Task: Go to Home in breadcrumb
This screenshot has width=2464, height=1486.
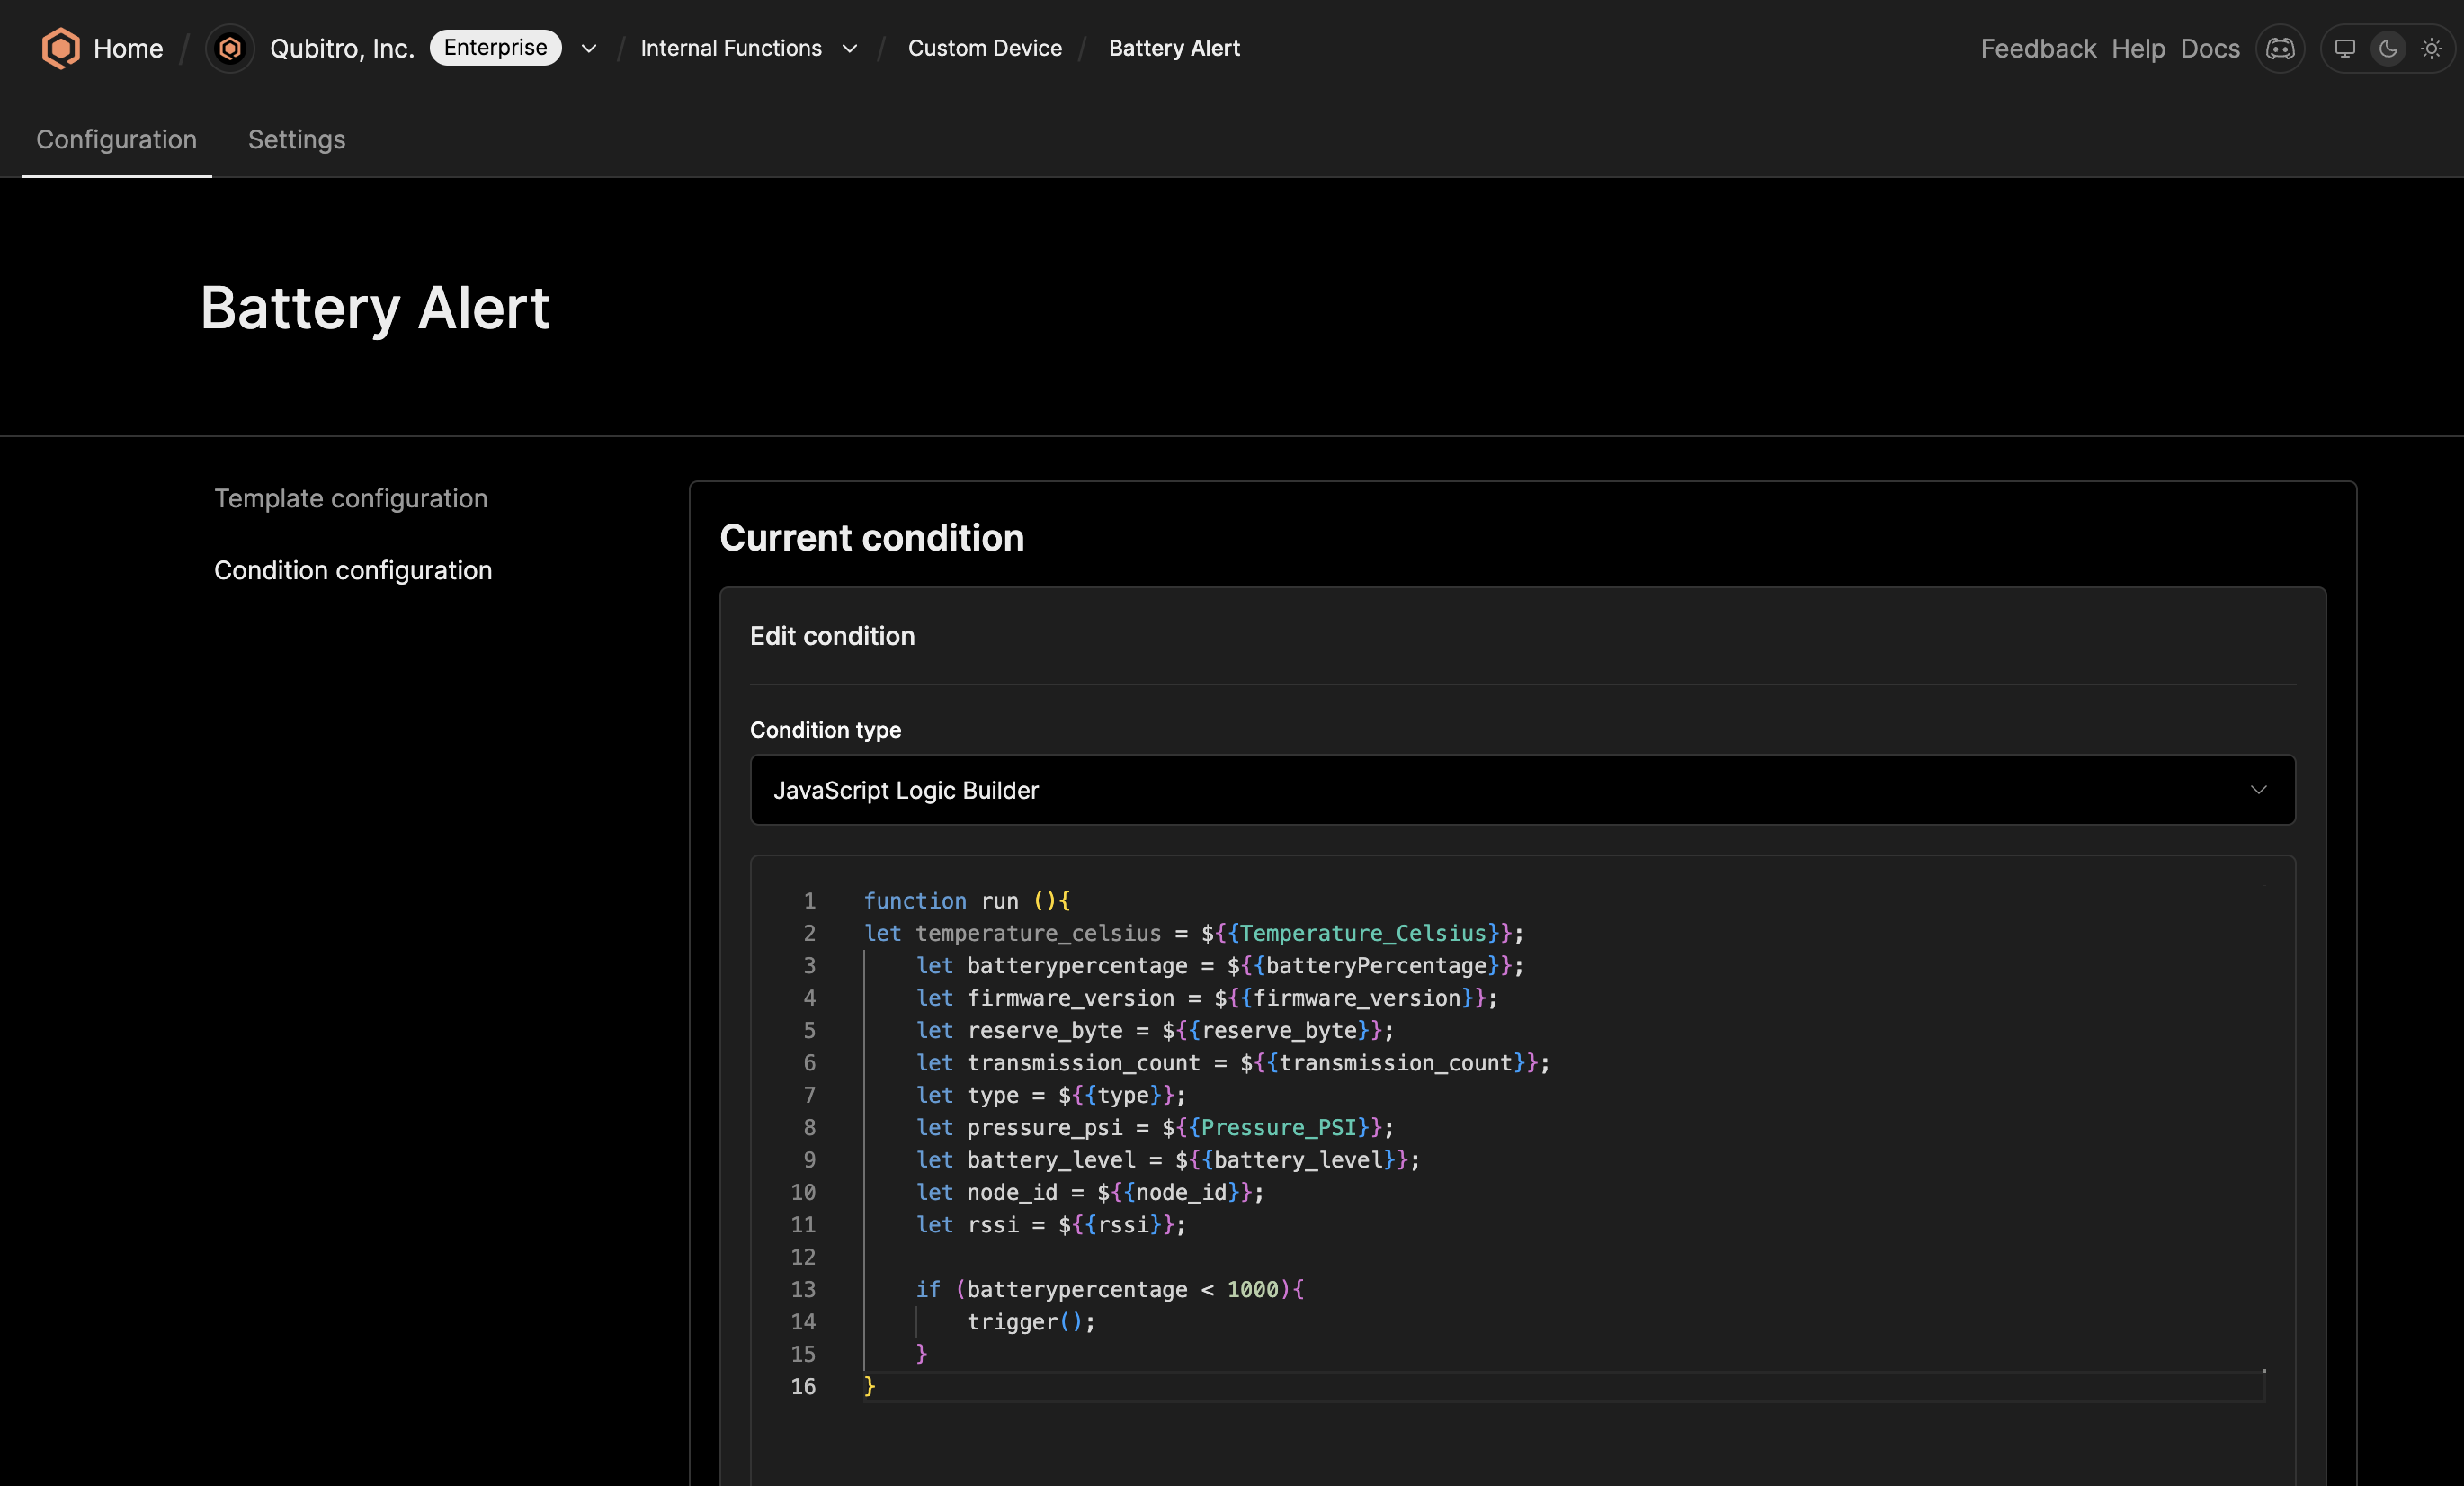Action: (x=128, y=48)
